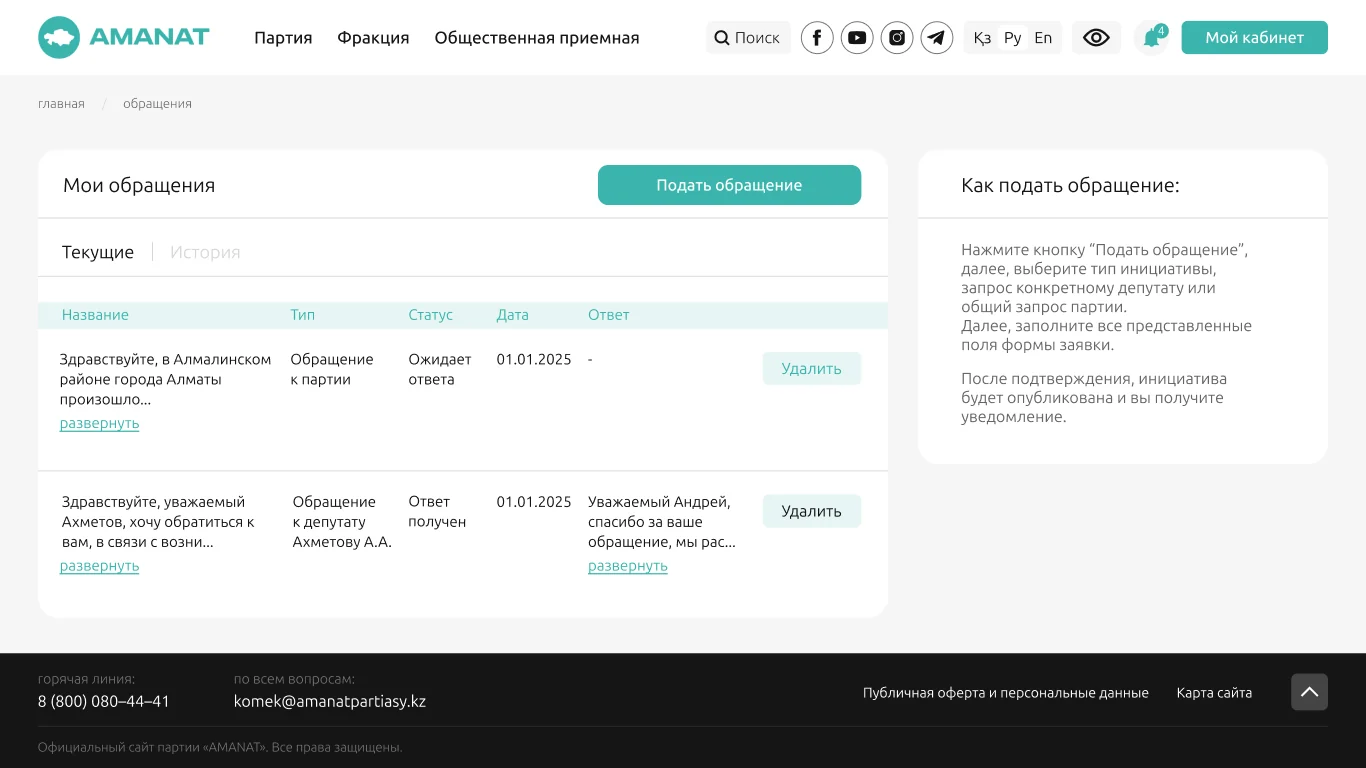Screen dimensions: 1366x768
Task: Open the Поиск search field
Action: (748, 38)
